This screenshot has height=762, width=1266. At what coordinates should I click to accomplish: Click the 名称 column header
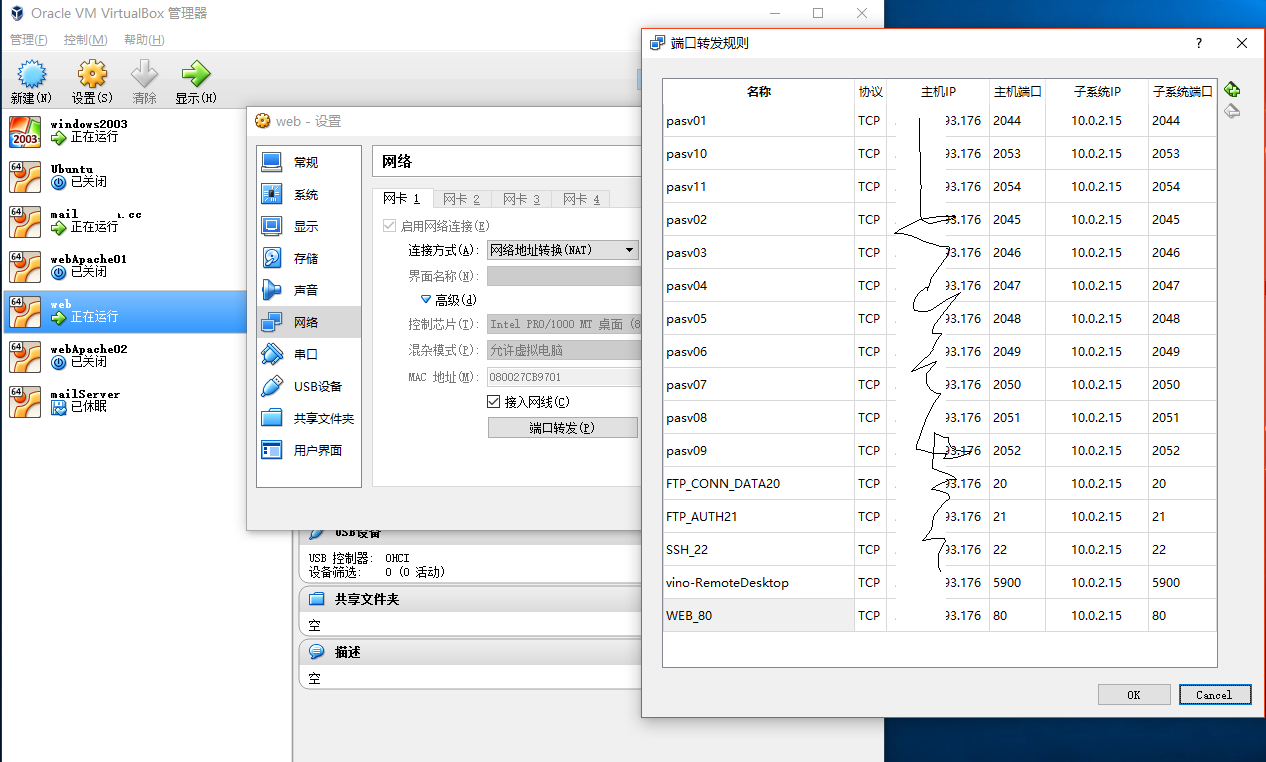[759, 92]
